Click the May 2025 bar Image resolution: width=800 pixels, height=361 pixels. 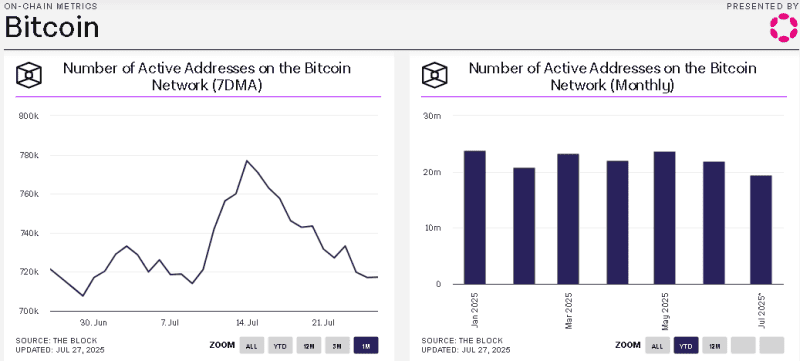coord(665,218)
